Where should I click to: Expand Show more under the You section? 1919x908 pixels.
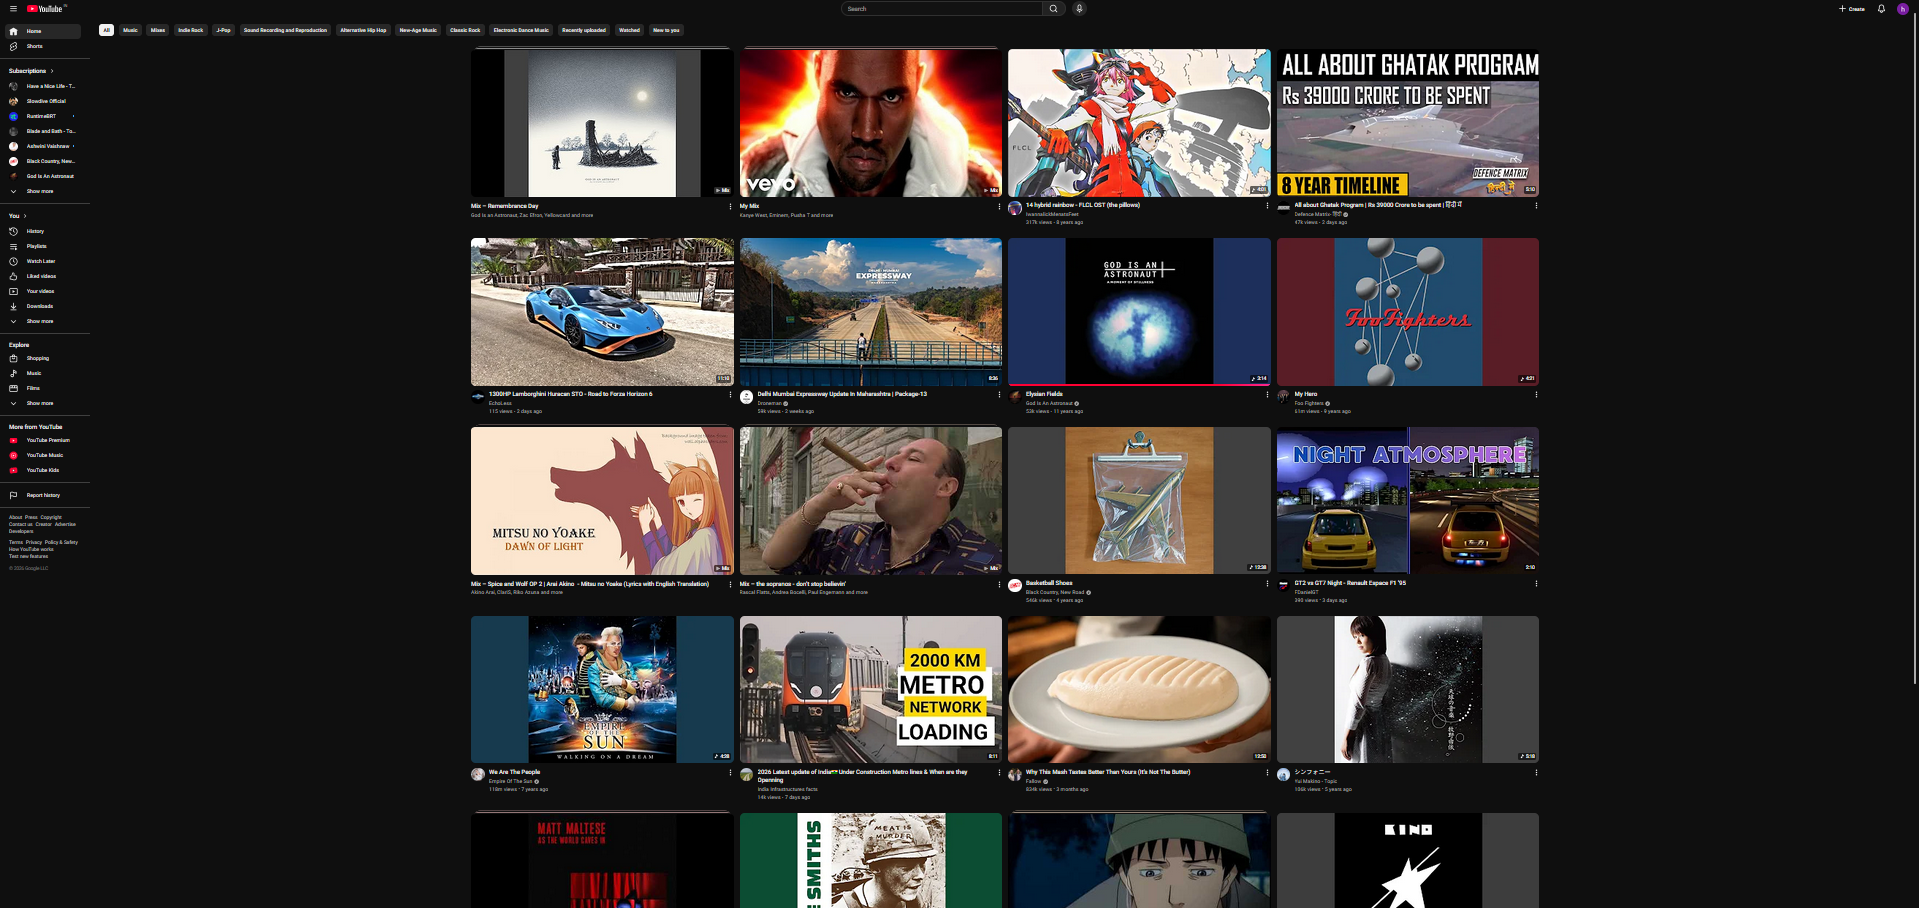tap(39, 321)
